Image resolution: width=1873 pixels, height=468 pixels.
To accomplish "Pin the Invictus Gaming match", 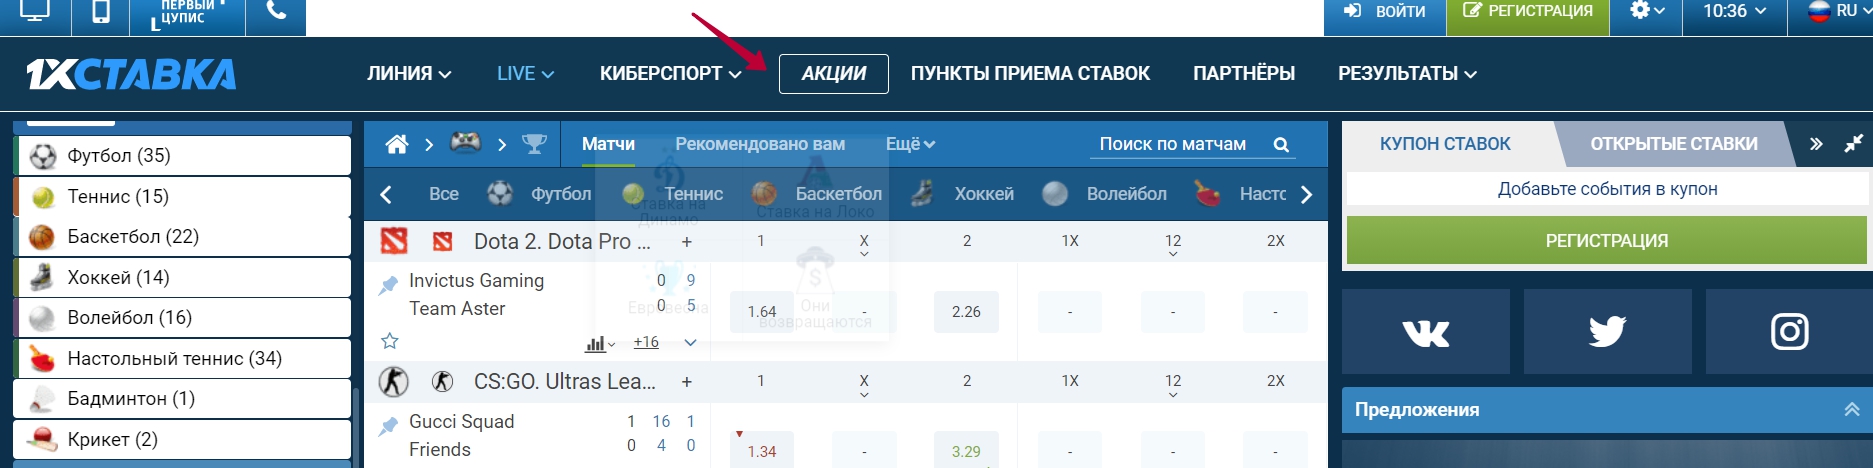I will [388, 285].
